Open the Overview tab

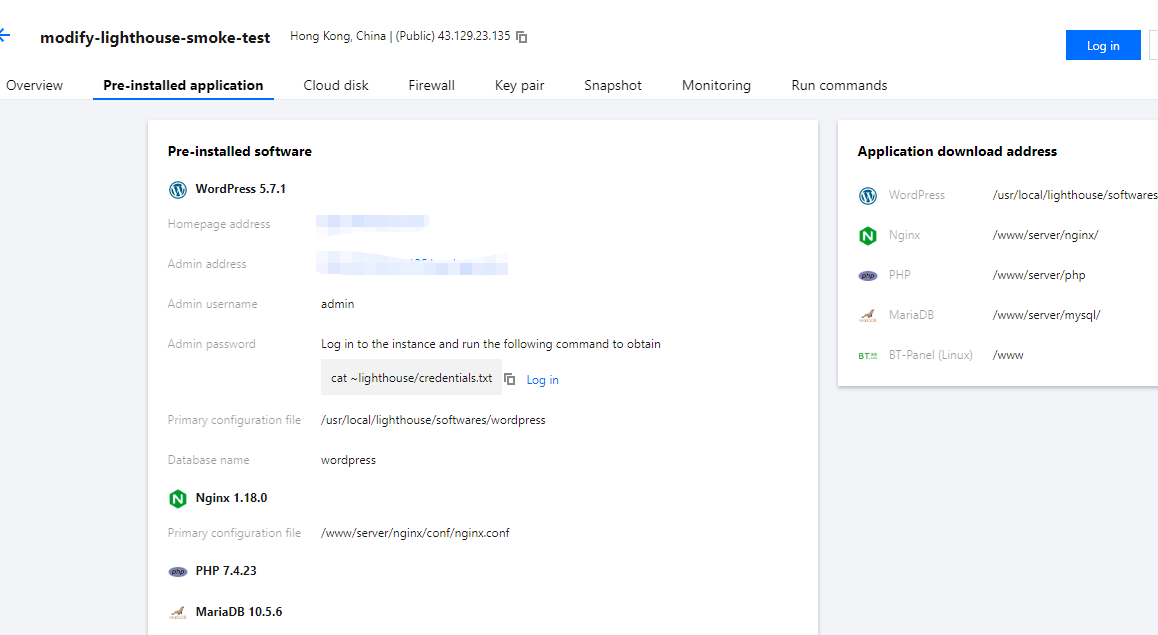(34, 85)
